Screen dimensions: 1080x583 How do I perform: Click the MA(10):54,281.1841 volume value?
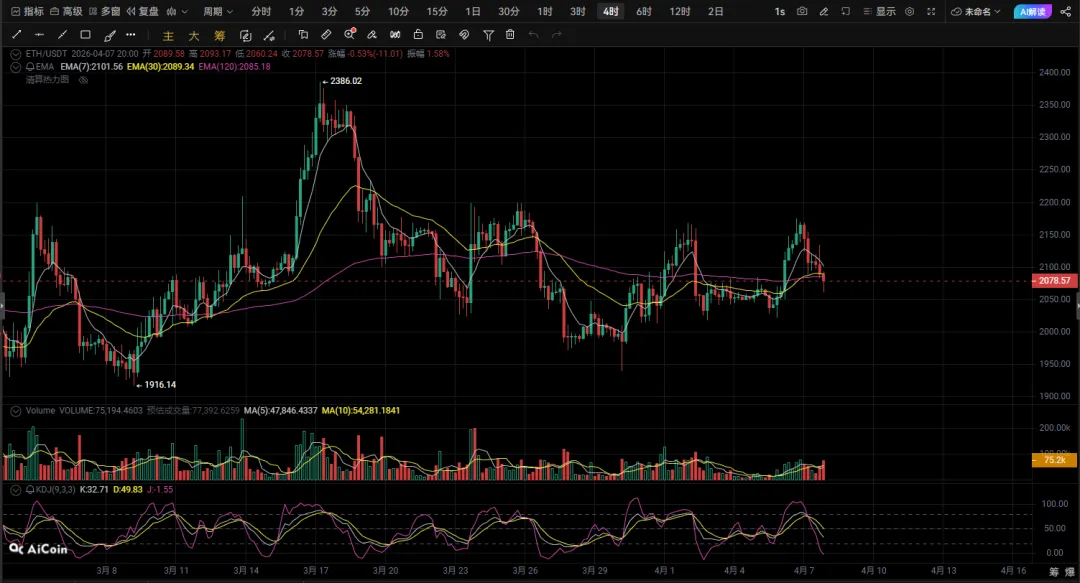click(x=360, y=411)
